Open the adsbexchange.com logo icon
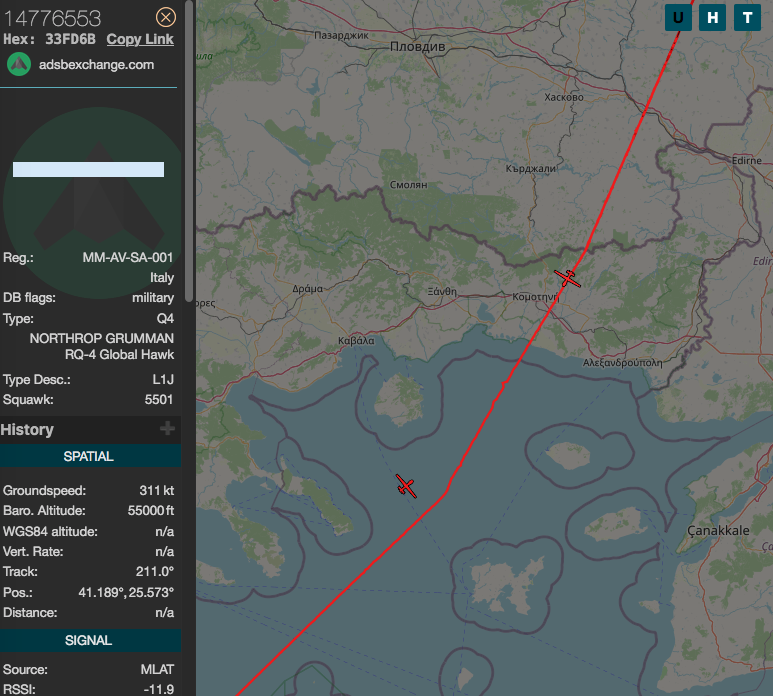773x696 pixels. [19, 65]
